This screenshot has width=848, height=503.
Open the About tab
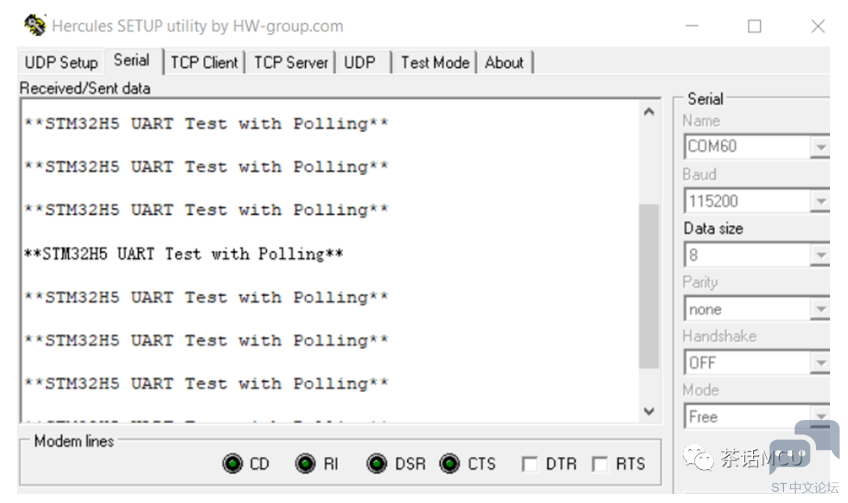(x=504, y=63)
